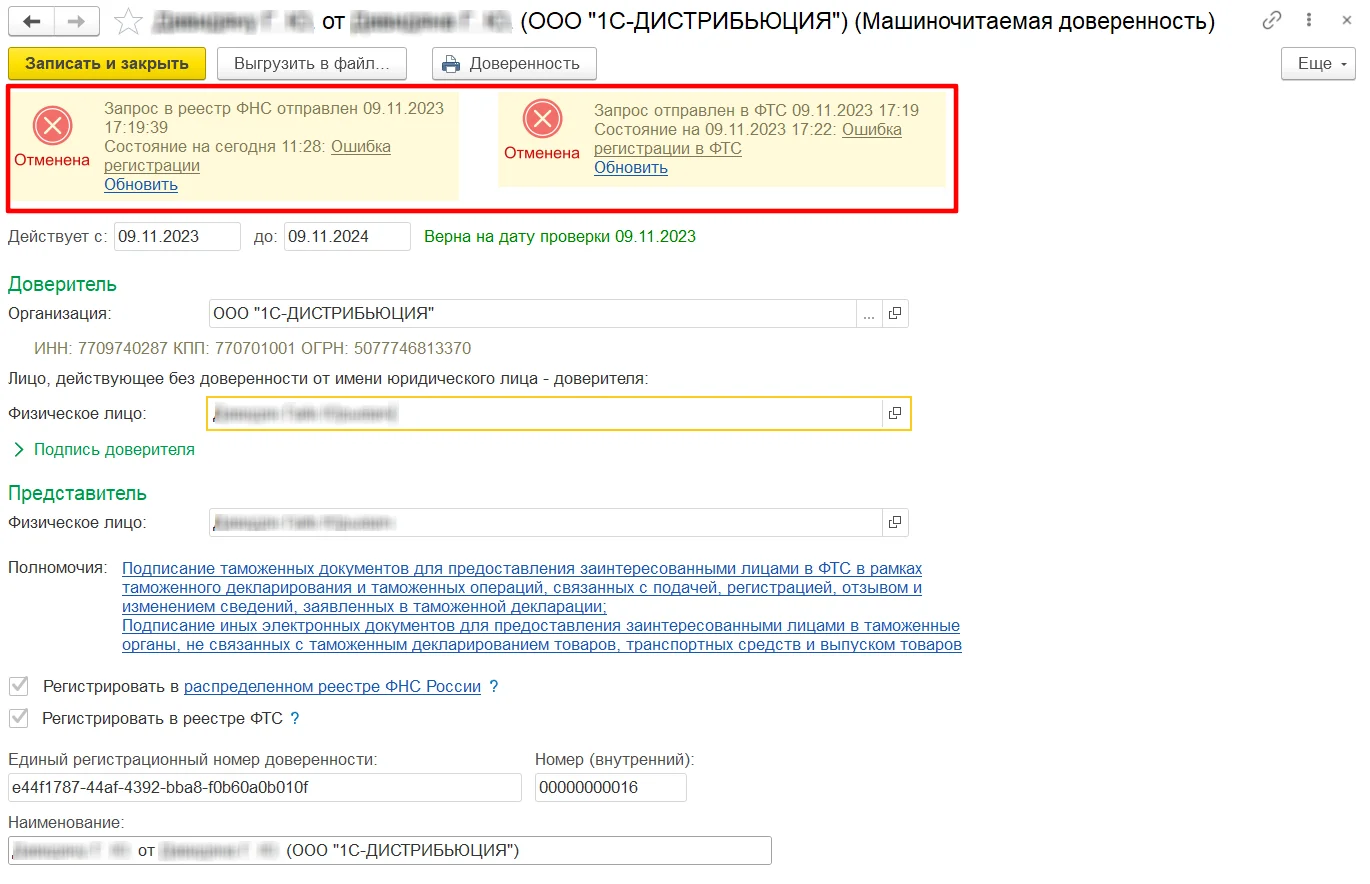Screen dimensions: 1370x884
Task: Toggle Регистрировать в распределенном реестре ФНС checkbox
Action: (19, 687)
